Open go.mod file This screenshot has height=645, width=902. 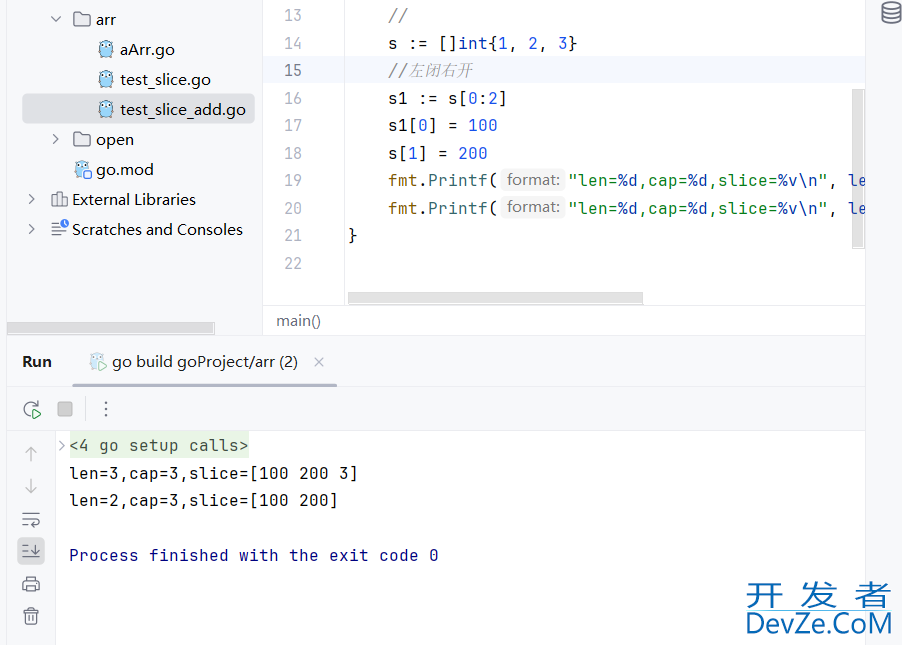pos(125,170)
